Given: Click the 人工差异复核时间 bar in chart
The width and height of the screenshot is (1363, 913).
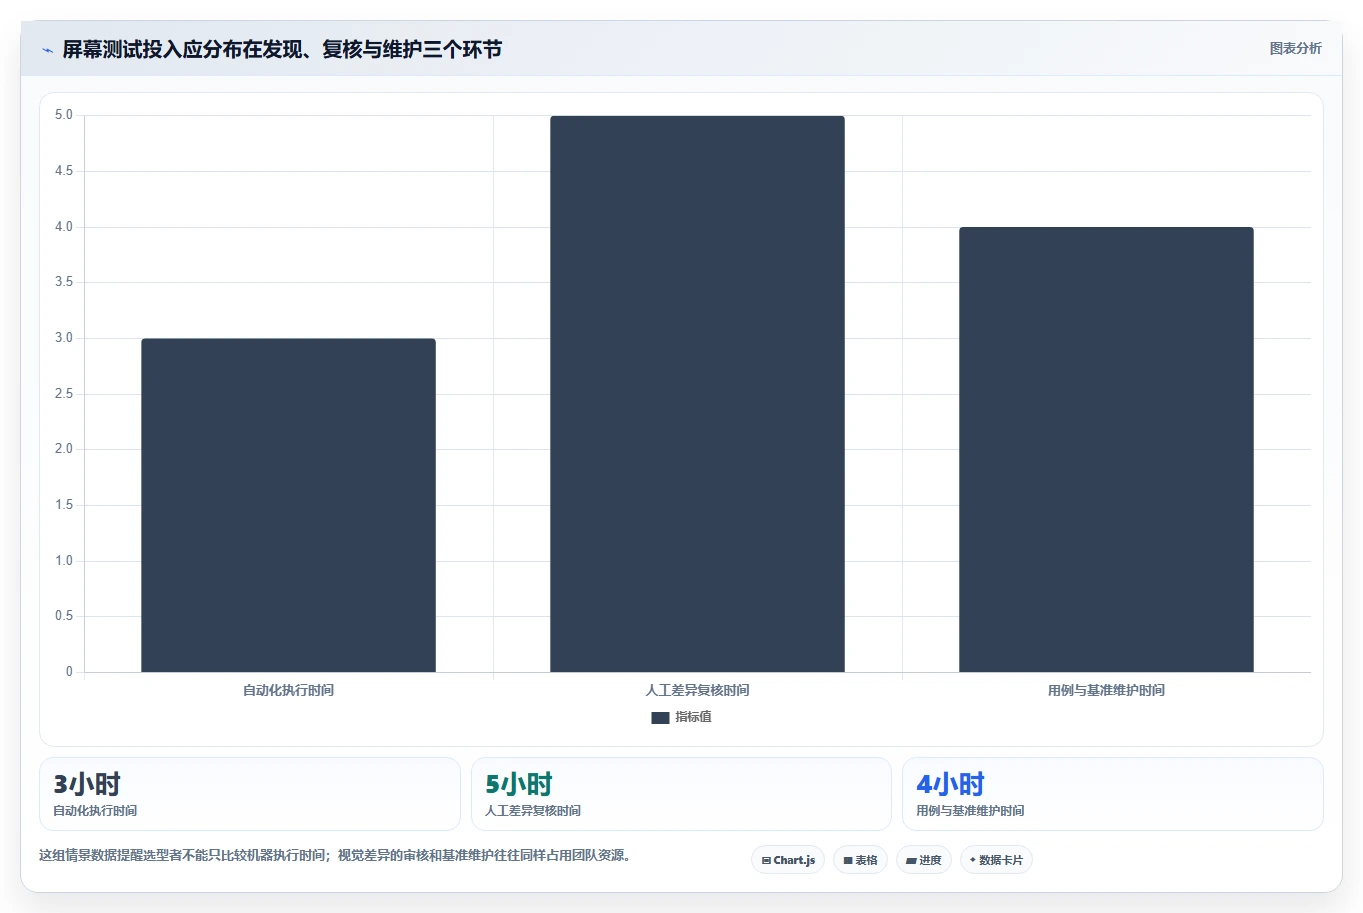Looking at the screenshot, I should click(697, 394).
